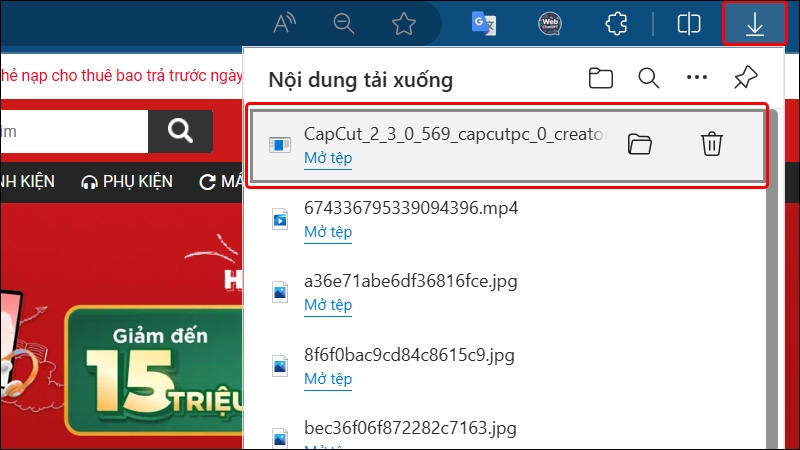Click the website search button

[180, 131]
